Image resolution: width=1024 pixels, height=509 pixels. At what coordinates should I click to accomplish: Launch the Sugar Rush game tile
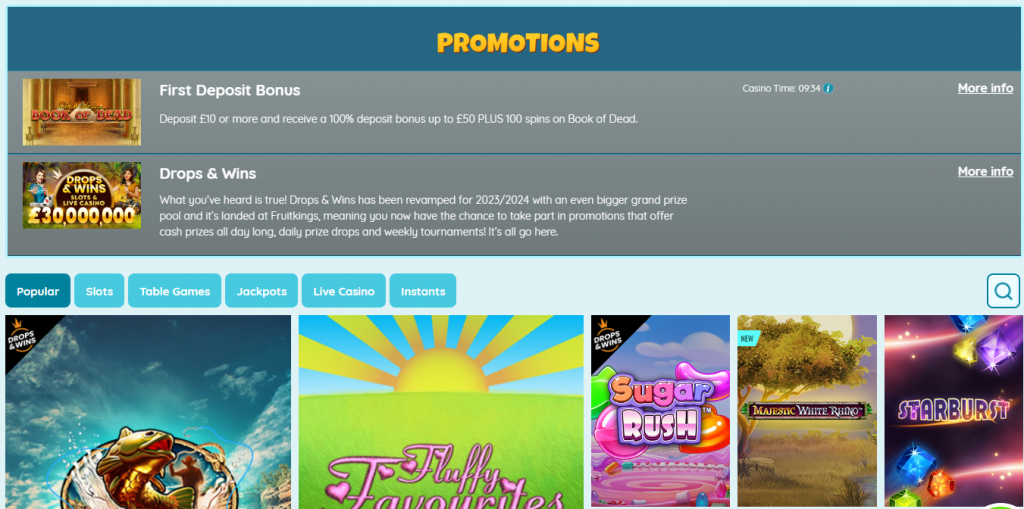pyautogui.click(x=660, y=411)
